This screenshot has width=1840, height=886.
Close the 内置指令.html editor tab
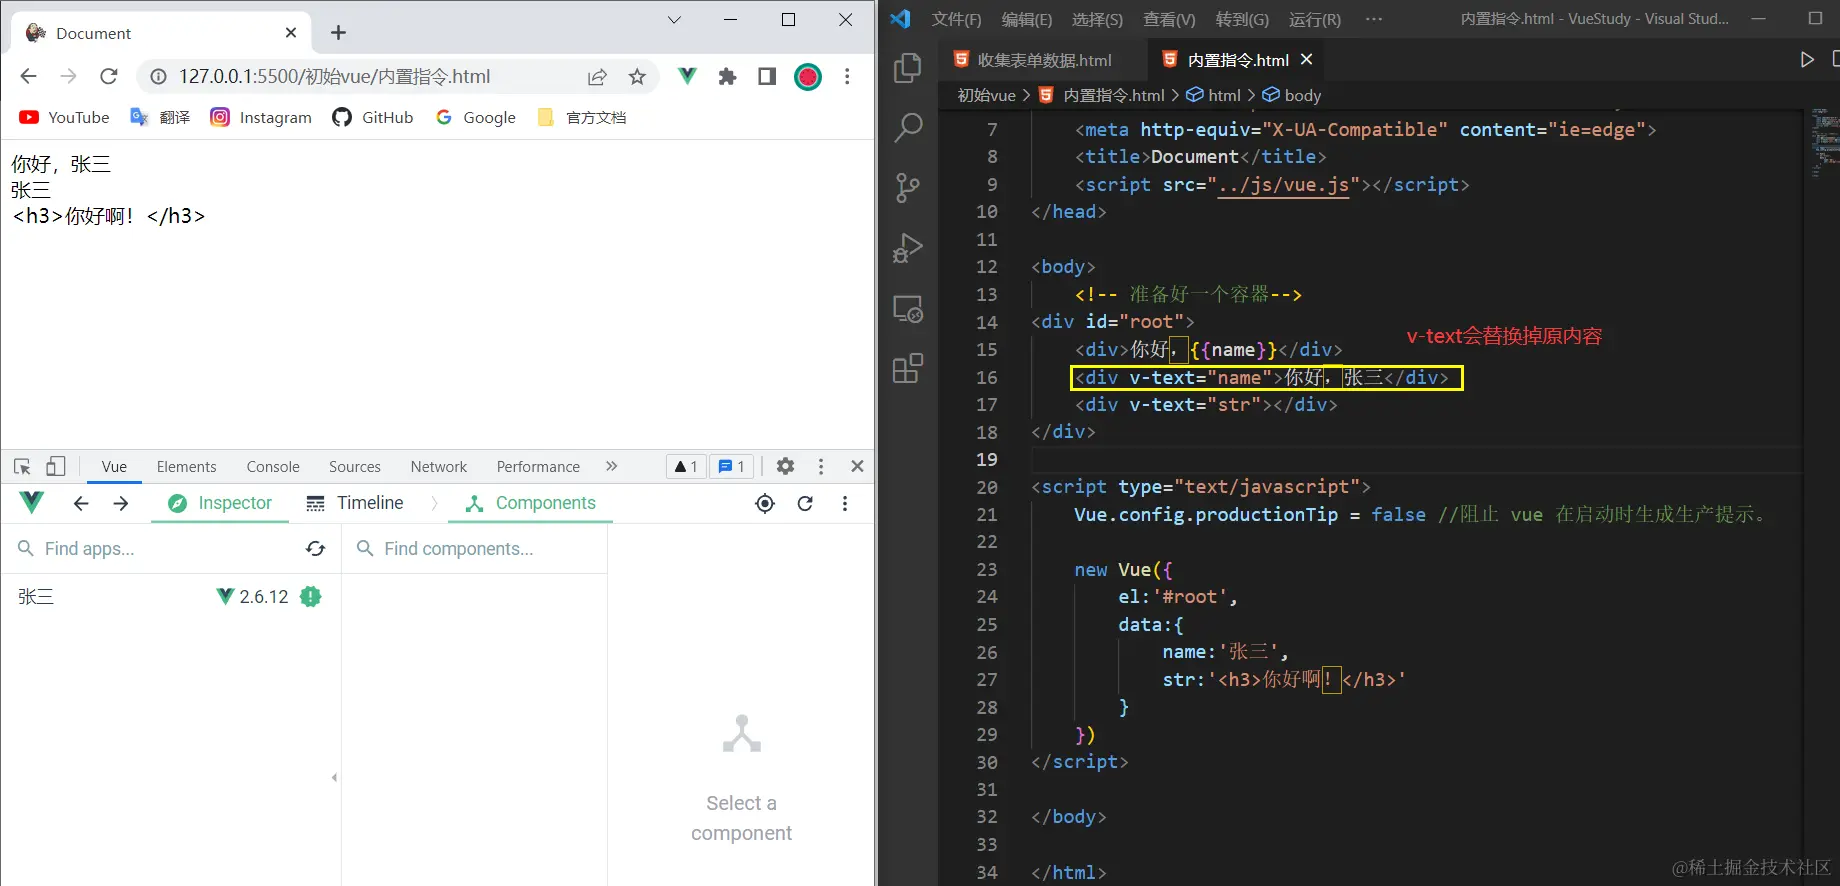coord(1306,60)
